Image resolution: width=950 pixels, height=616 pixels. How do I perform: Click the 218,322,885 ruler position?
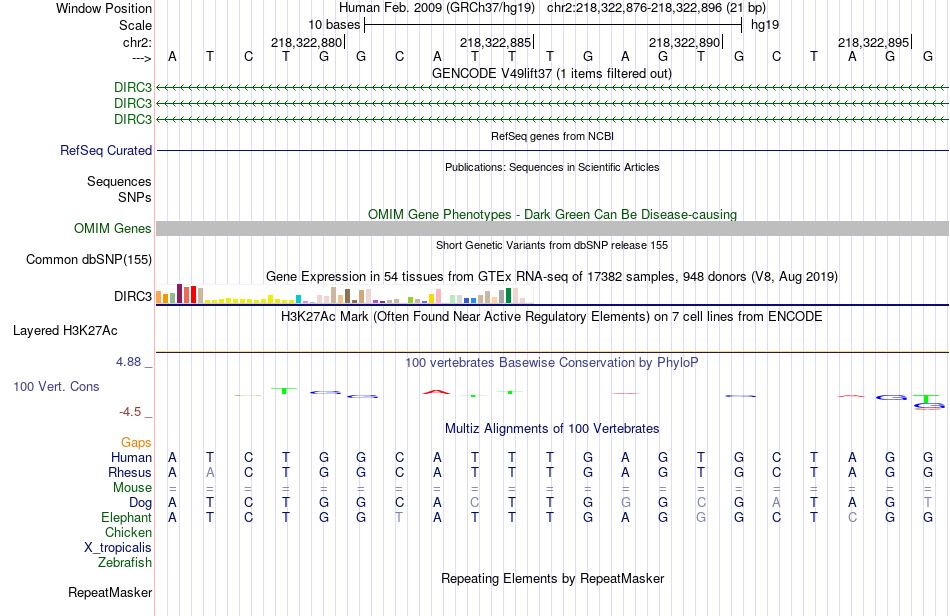click(x=496, y=42)
